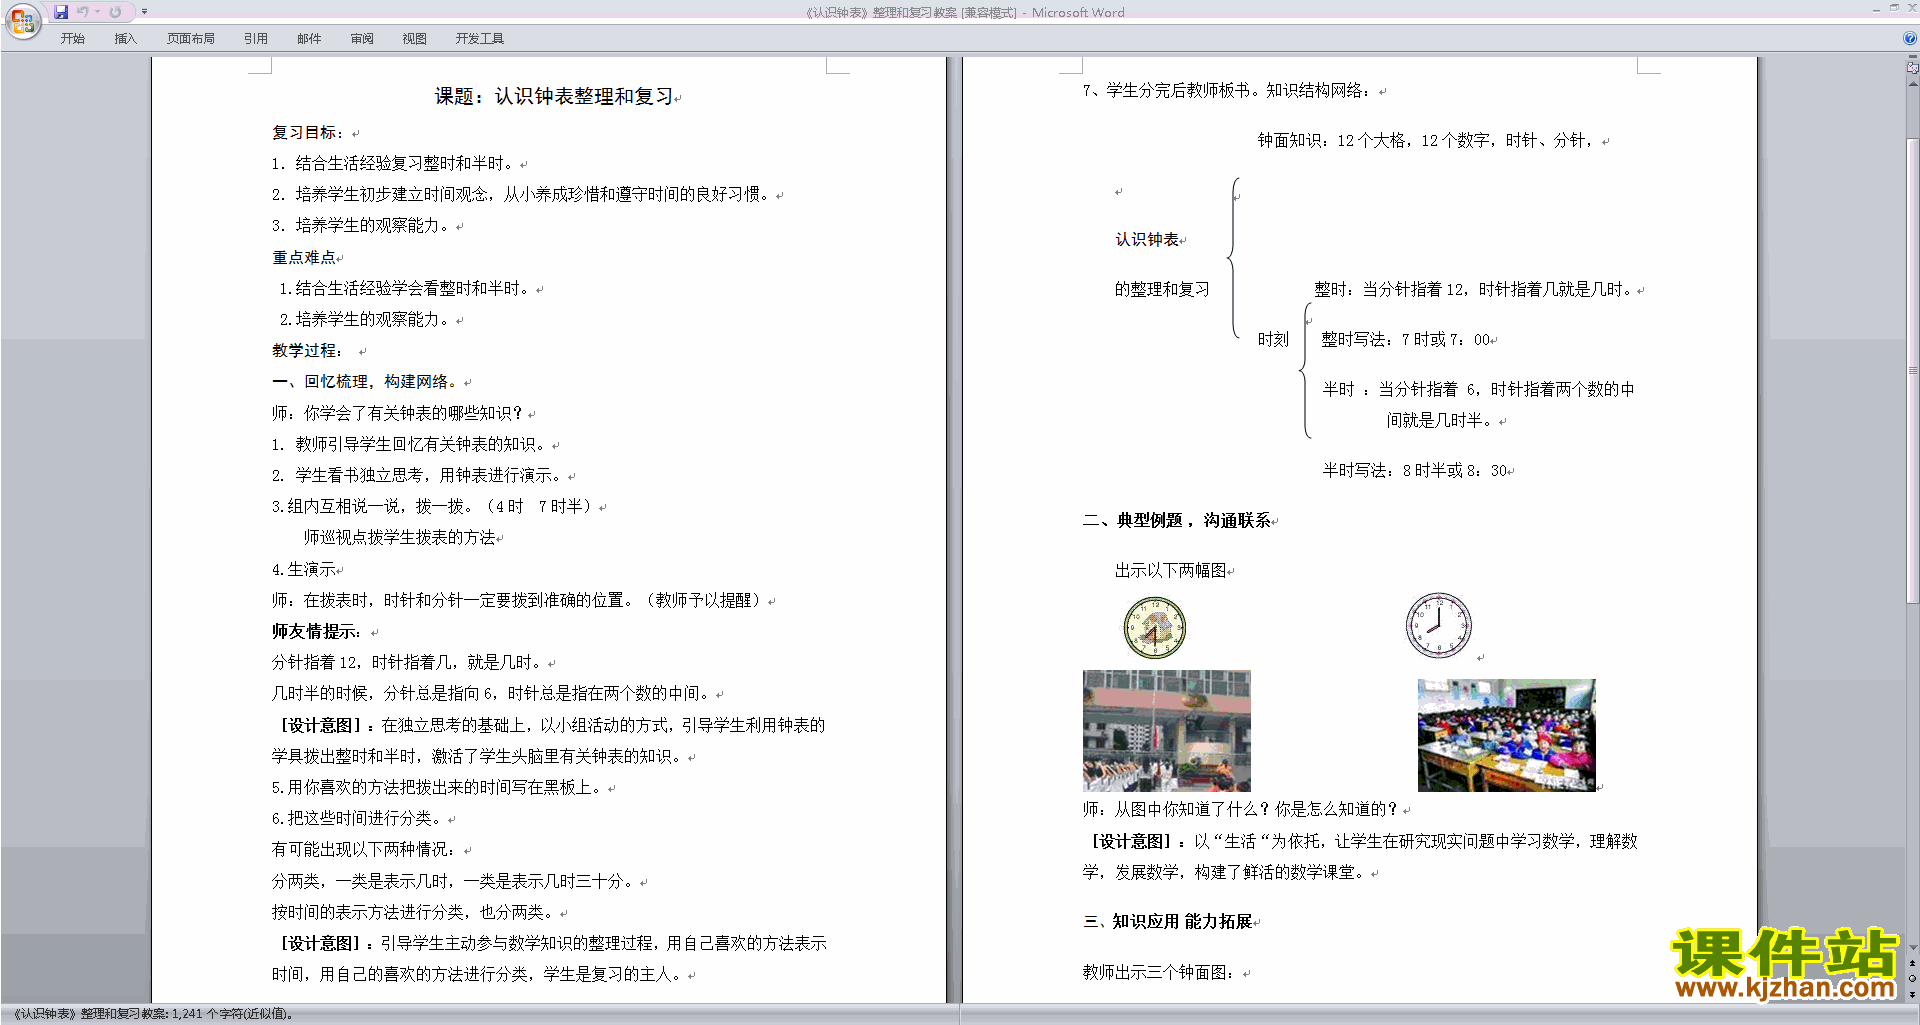Screen dimensions: 1920x1025
Task: Go to next page via double-down arrows
Action: (x=1912, y=994)
